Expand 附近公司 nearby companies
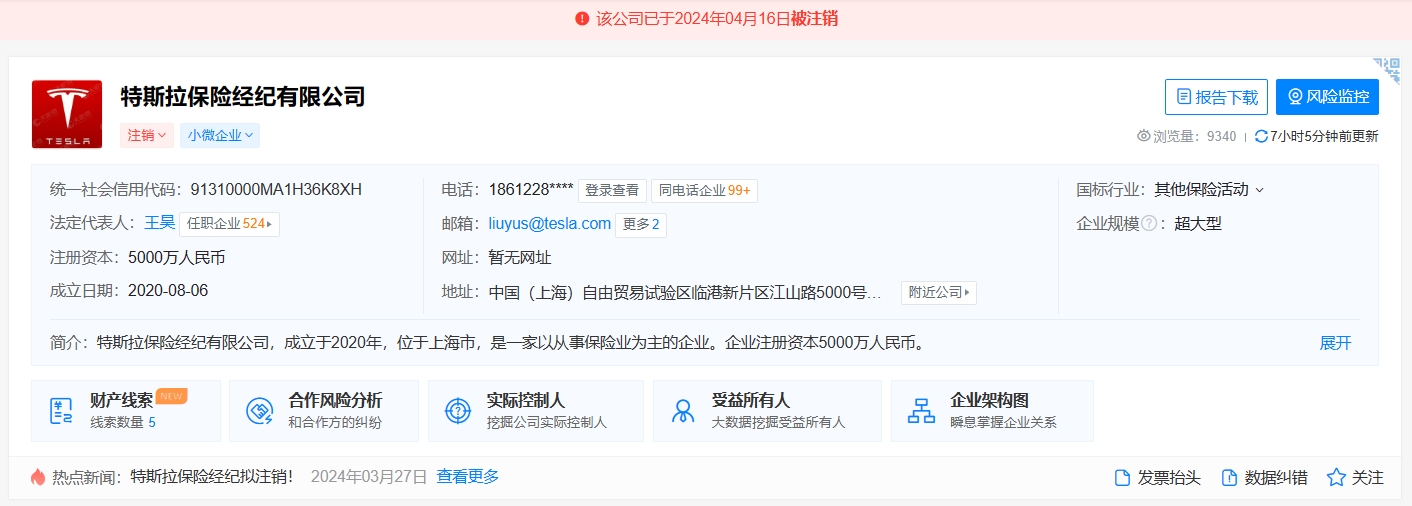The width and height of the screenshot is (1412, 506). (x=938, y=292)
